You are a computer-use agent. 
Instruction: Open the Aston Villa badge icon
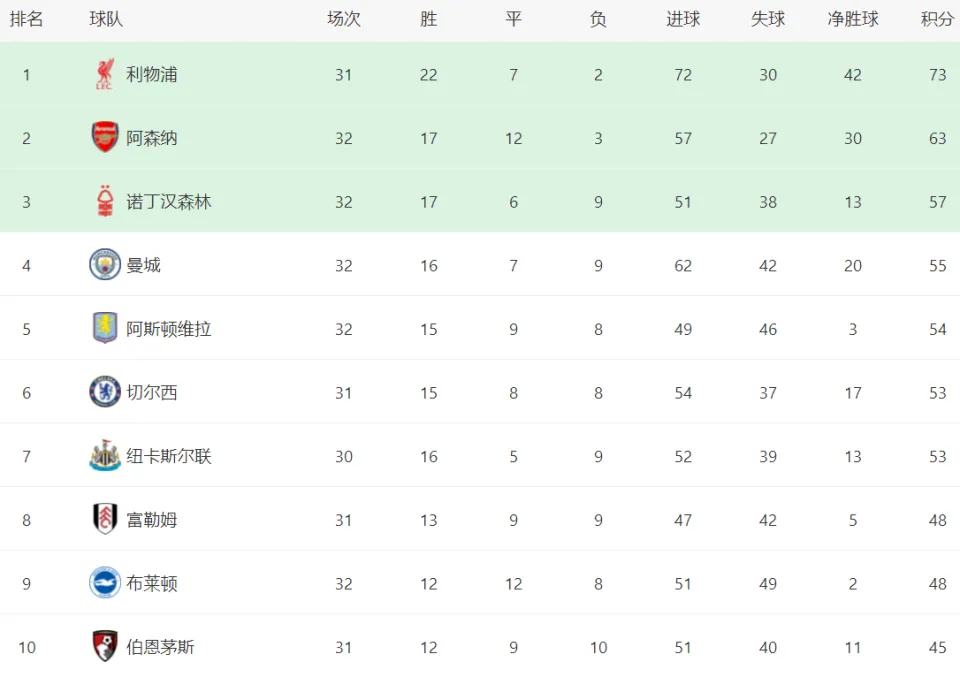pos(105,328)
